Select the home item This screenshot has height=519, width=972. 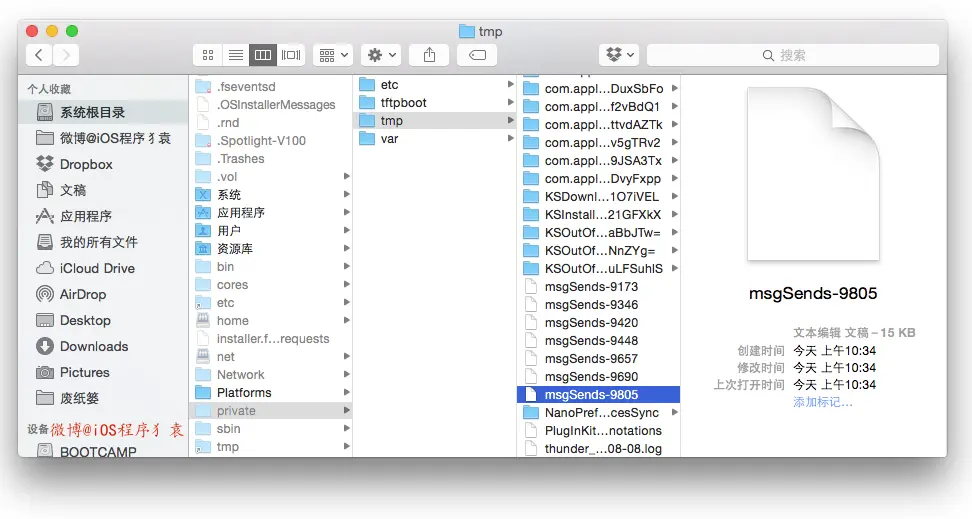coord(271,321)
